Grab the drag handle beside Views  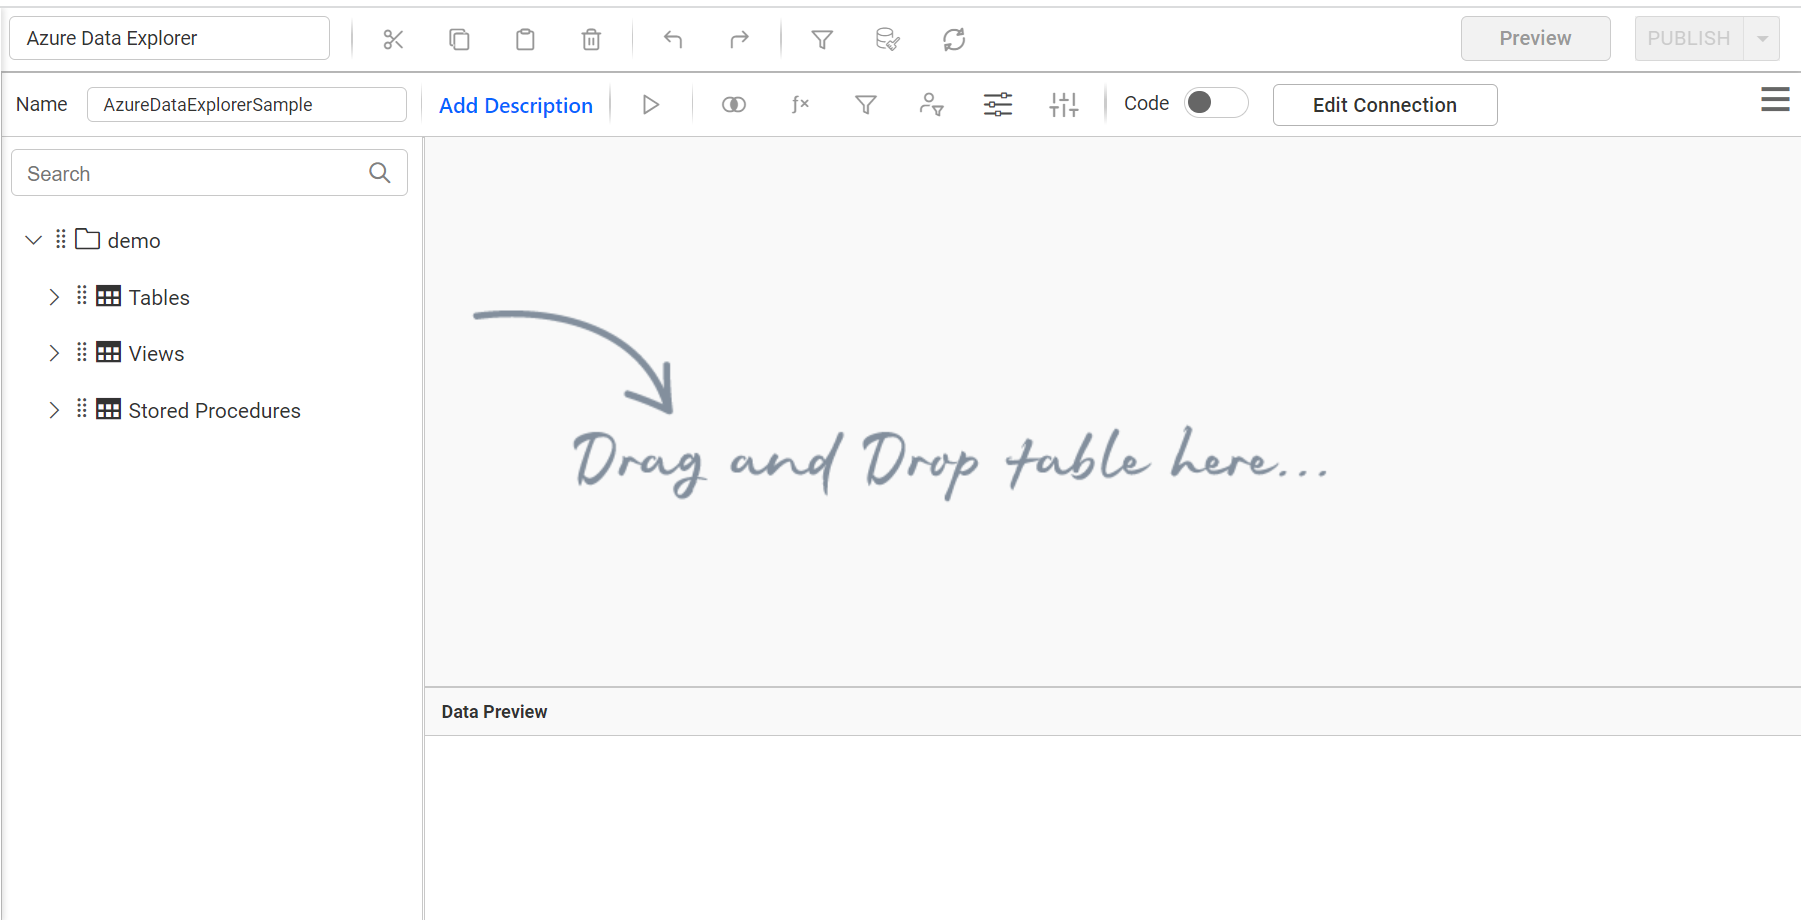pos(82,352)
